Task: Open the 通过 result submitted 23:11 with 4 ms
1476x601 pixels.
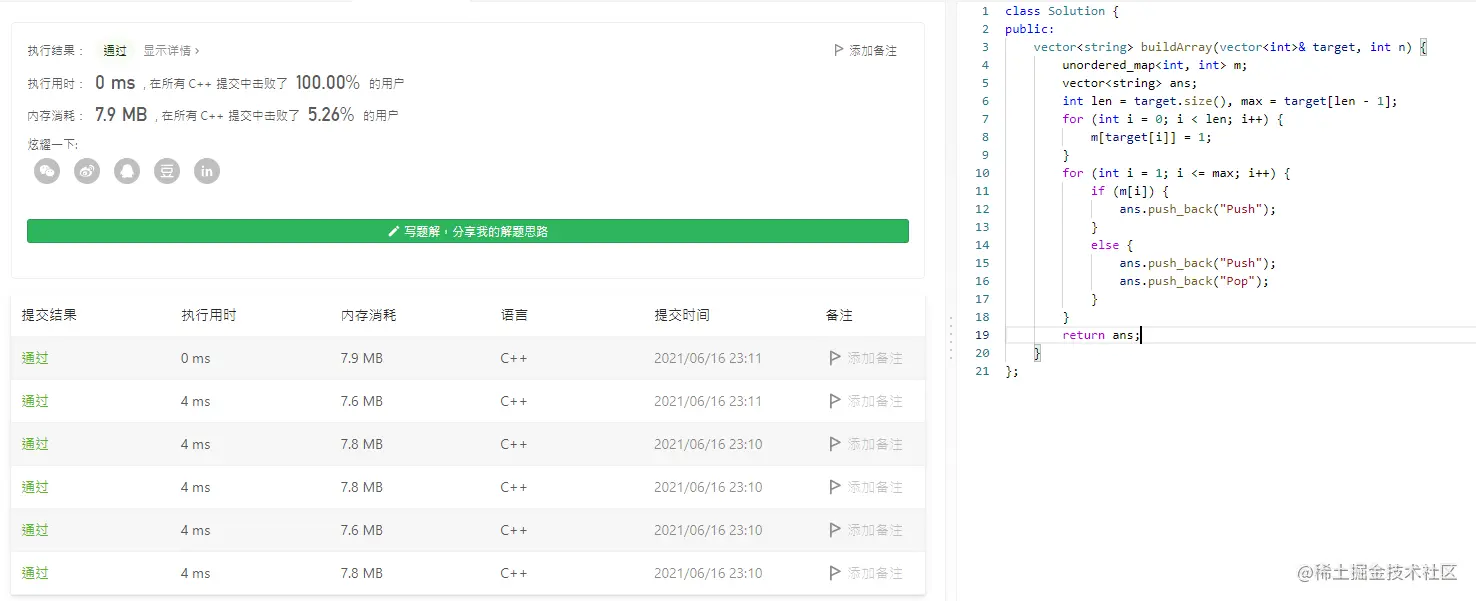Action: click(35, 401)
